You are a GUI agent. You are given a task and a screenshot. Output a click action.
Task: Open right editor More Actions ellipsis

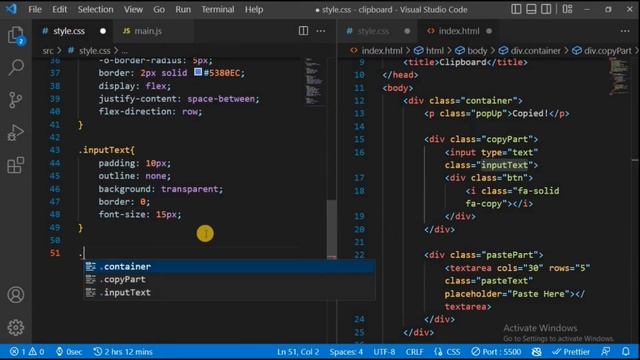pyautogui.click(x=625, y=31)
